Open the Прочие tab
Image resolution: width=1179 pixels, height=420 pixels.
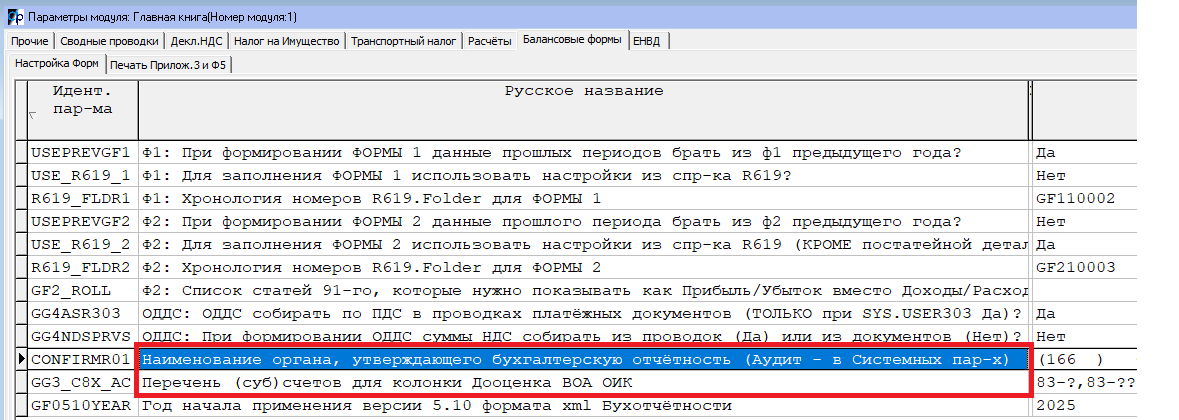point(29,41)
